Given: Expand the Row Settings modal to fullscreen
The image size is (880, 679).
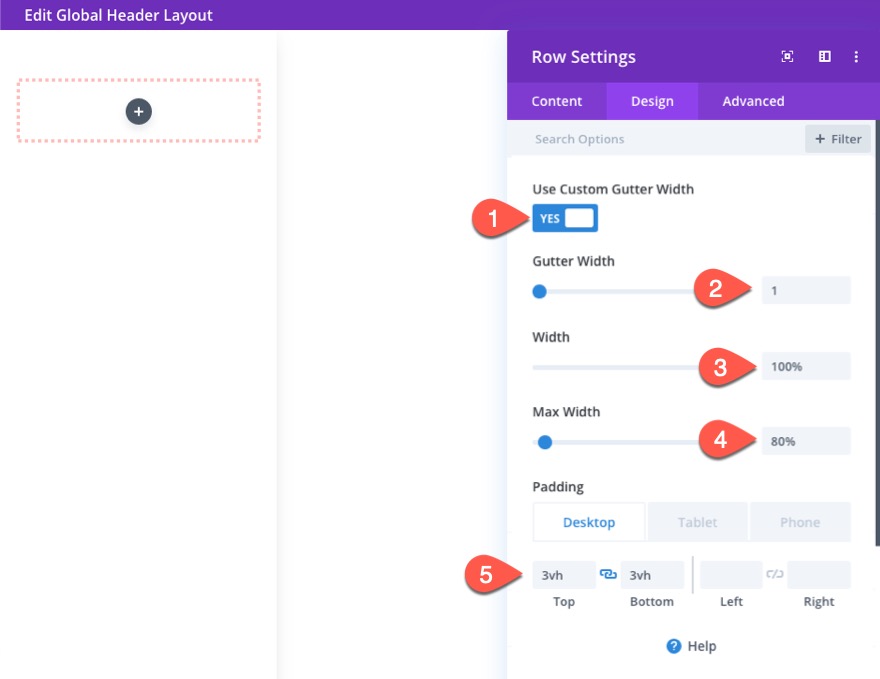Looking at the screenshot, I should (787, 56).
